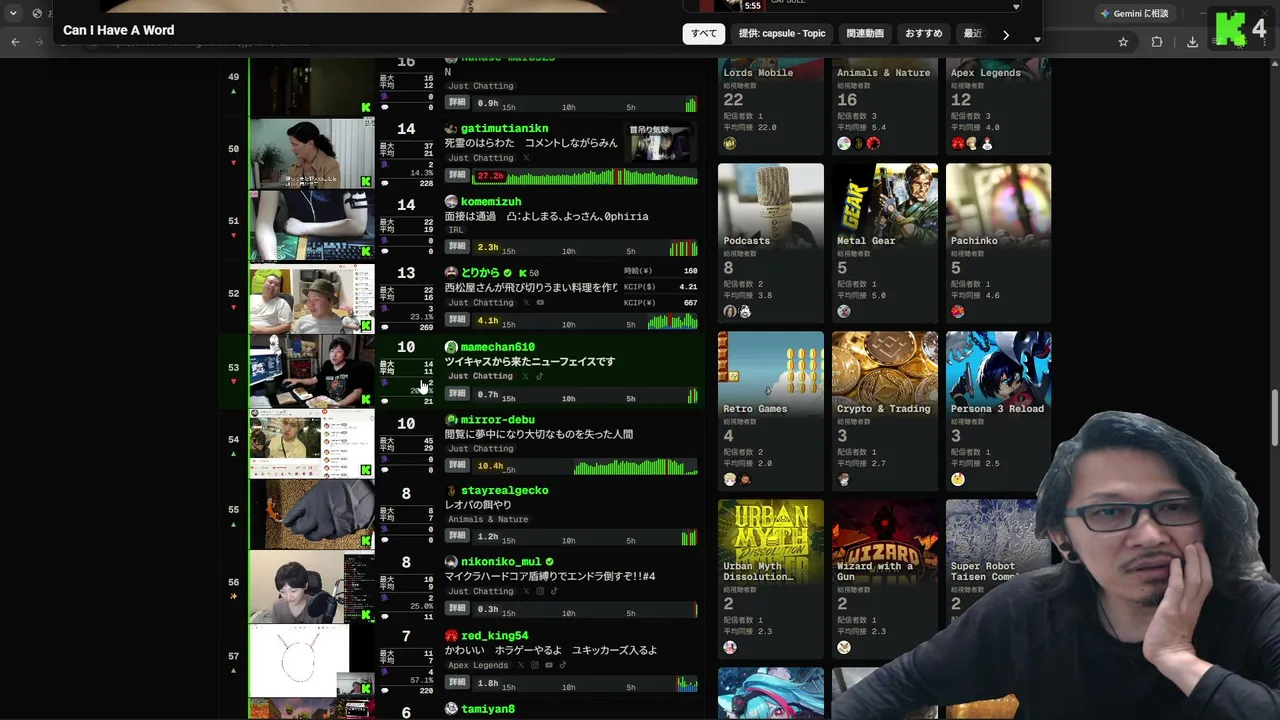The image size is (1280, 720).
Task: Open red_king54's YouTube social icon
Action: [x=548, y=665]
